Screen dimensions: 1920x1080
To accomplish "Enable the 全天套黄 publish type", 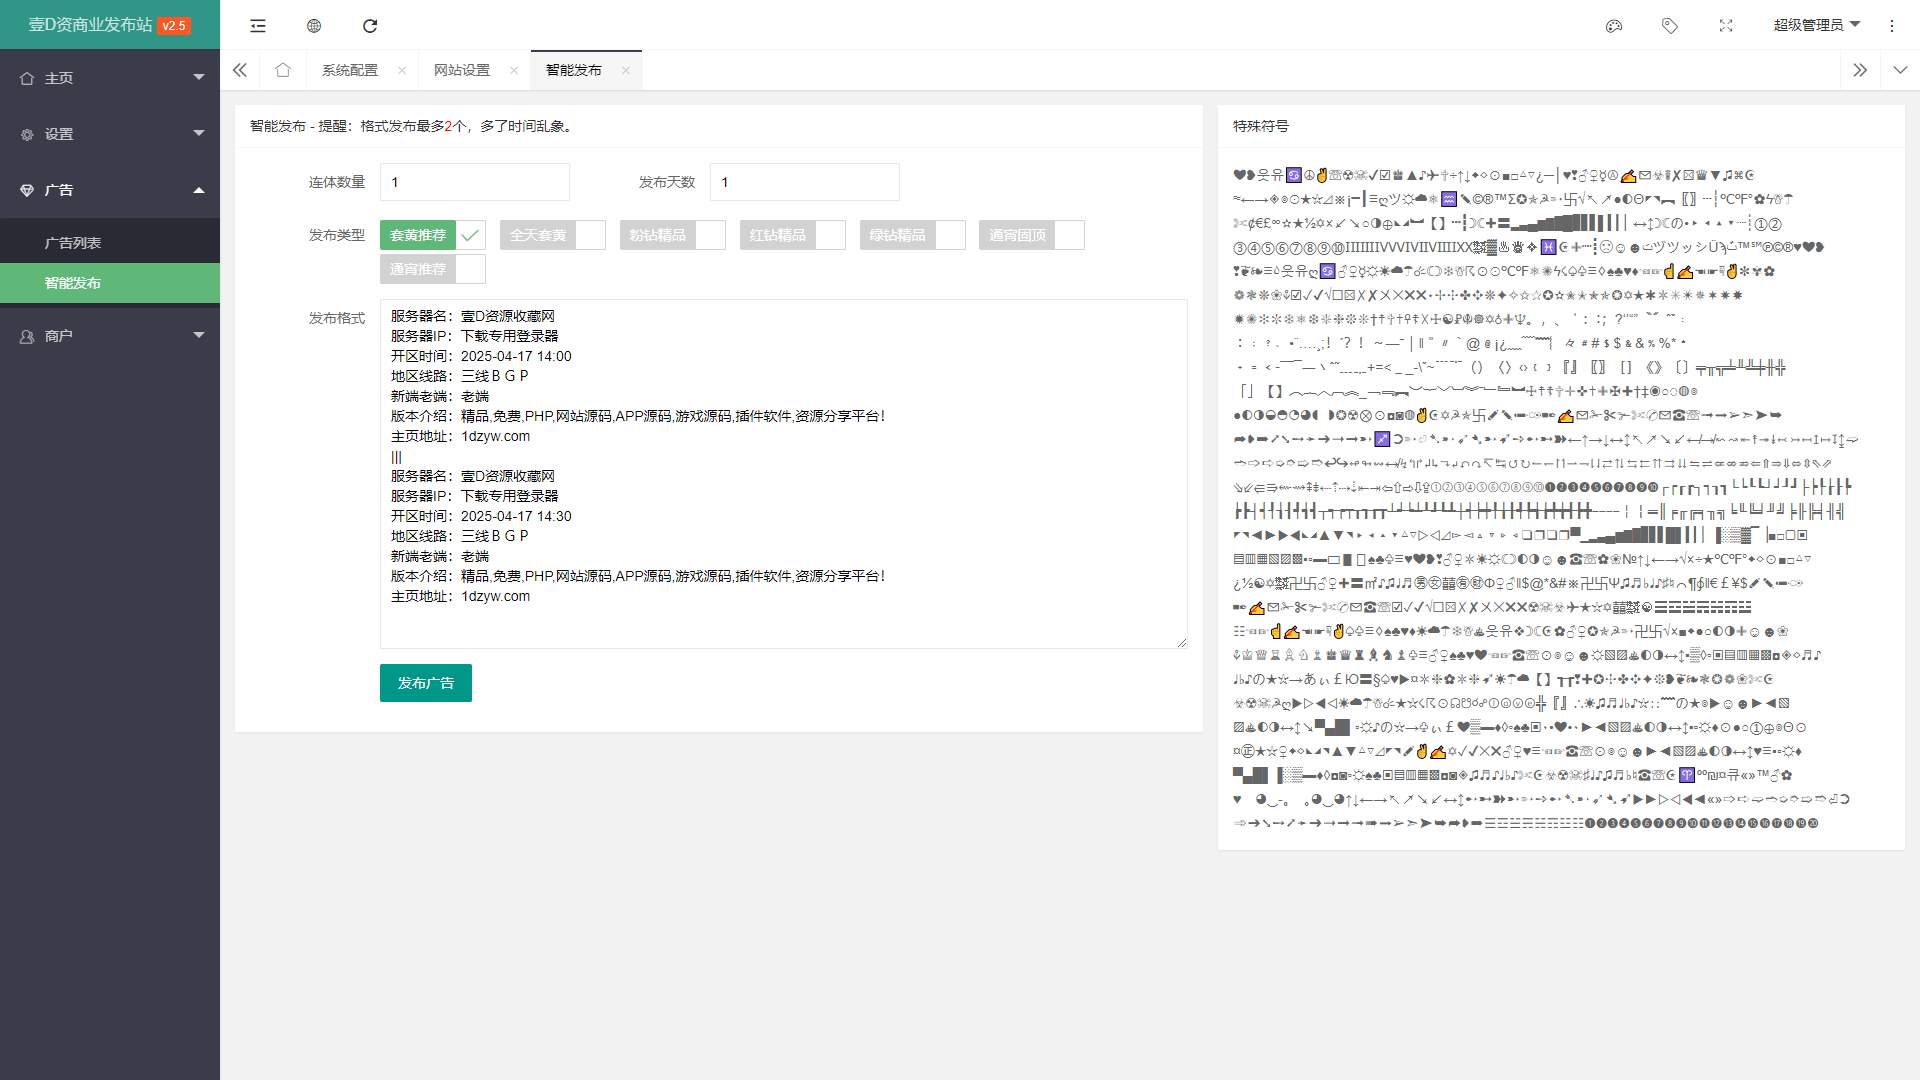I will 552,235.
